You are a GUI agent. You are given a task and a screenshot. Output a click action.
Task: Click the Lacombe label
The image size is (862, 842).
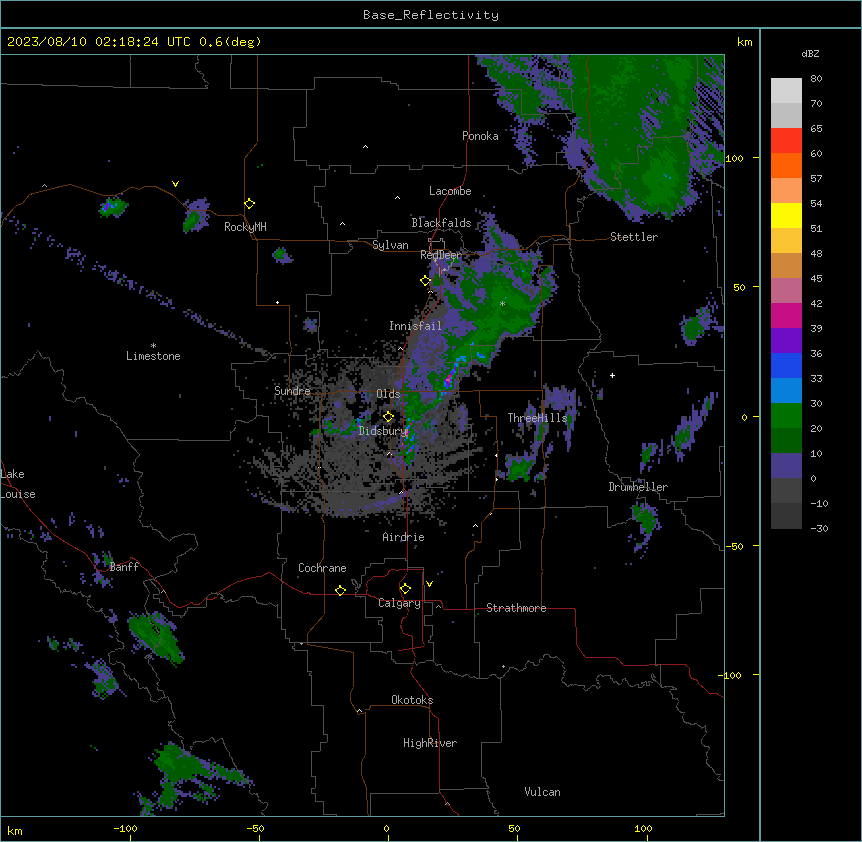pyautogui.click(x=450, y=191)
